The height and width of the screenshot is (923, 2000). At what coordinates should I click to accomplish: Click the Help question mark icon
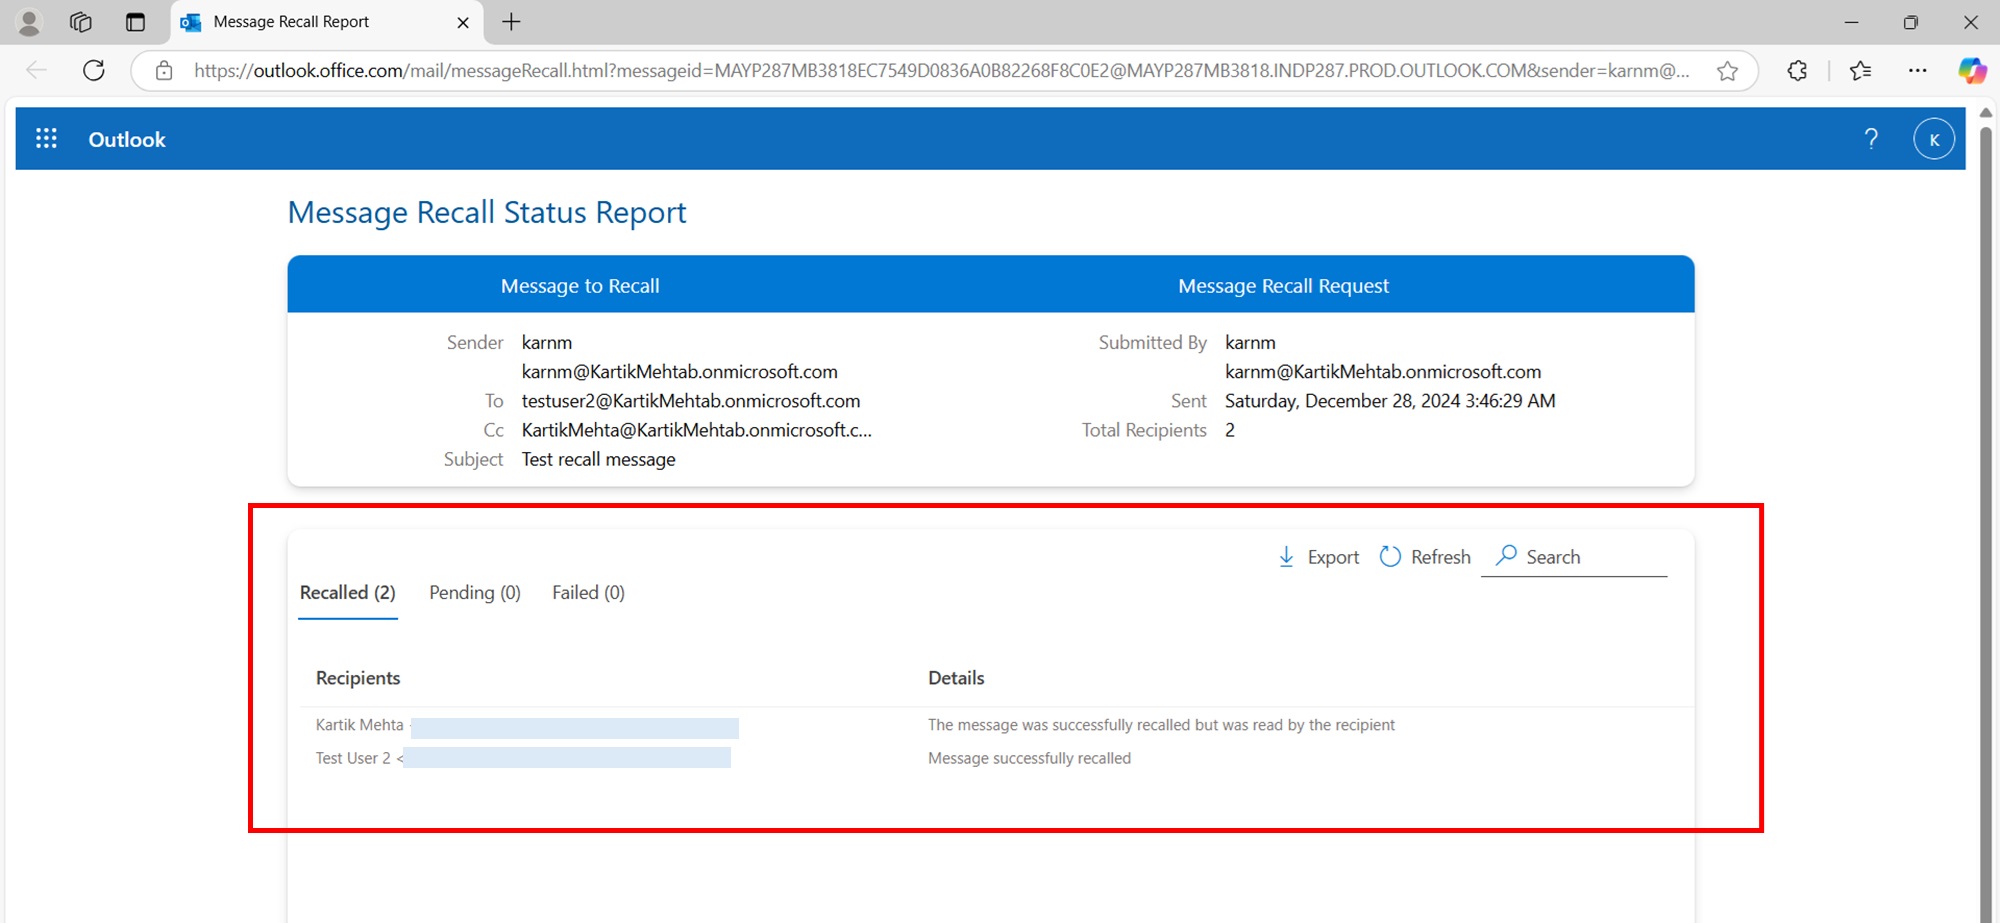click(1871, 139)
